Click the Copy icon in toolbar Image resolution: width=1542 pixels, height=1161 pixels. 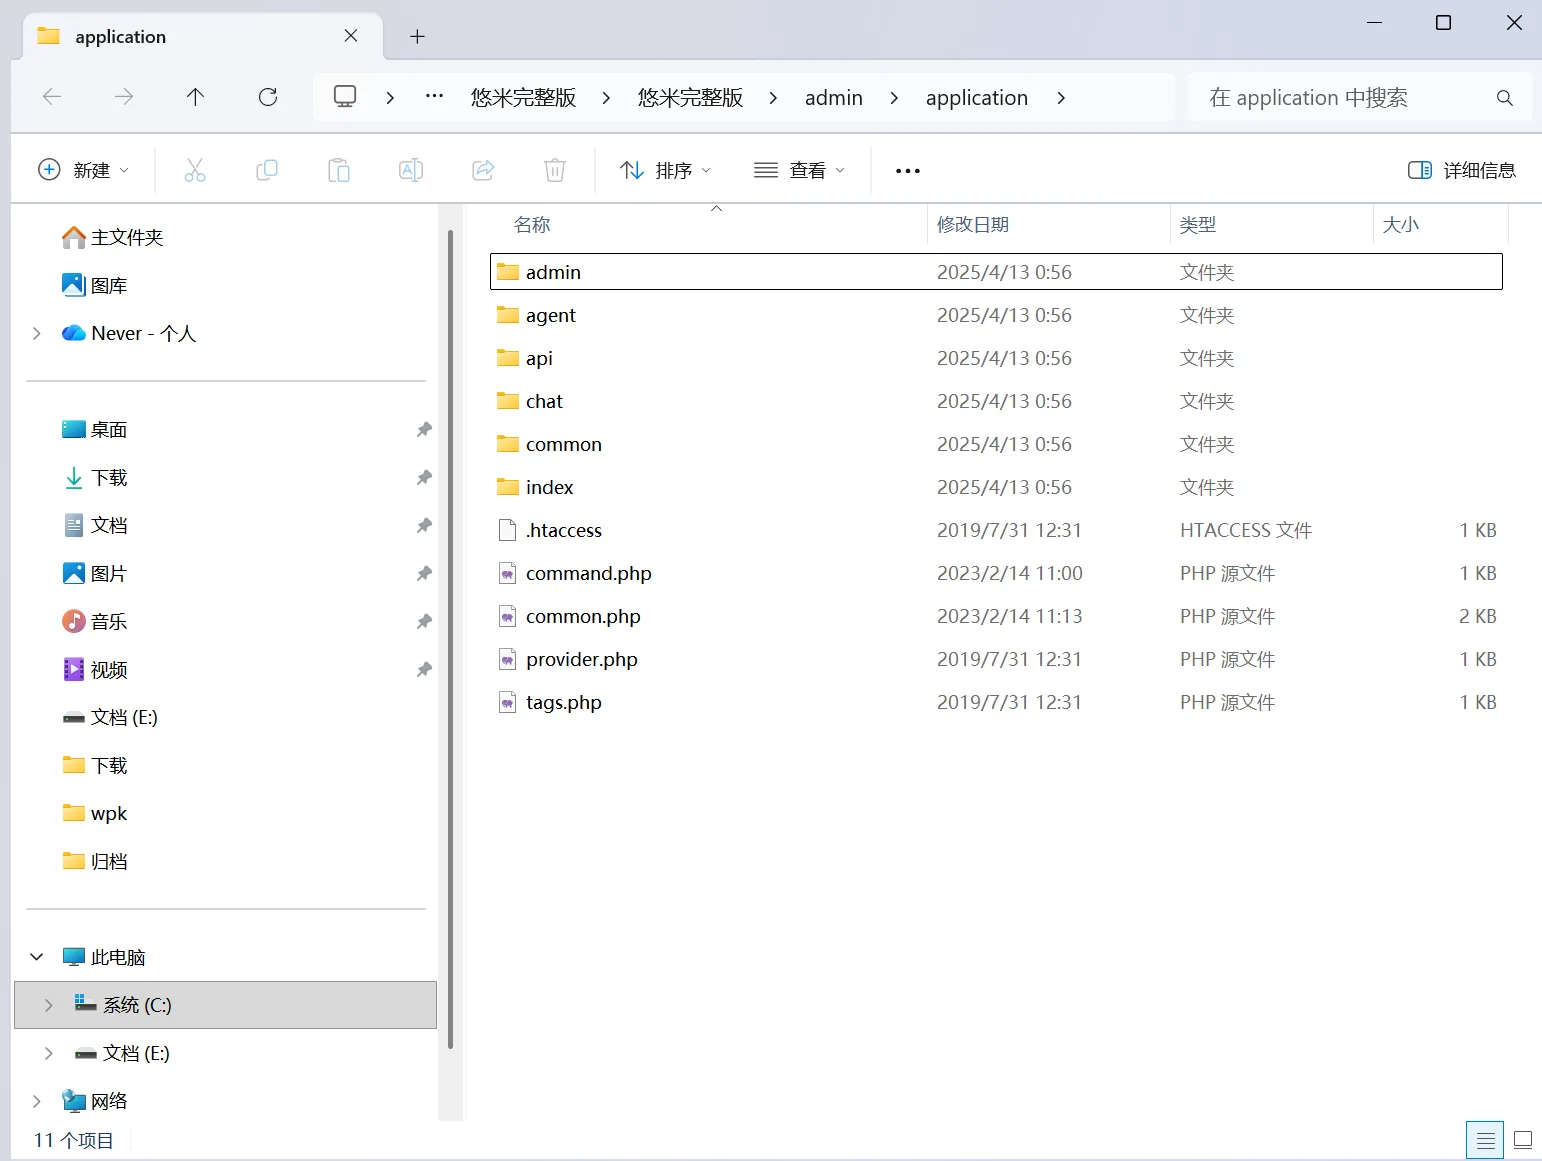click(267, 170)
